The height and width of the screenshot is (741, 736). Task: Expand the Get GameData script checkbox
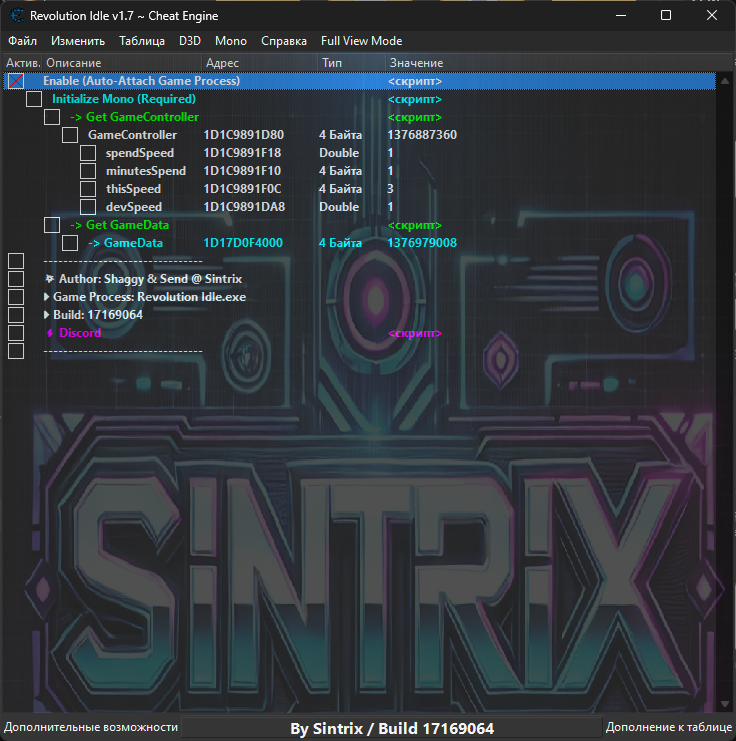[52, 225]
